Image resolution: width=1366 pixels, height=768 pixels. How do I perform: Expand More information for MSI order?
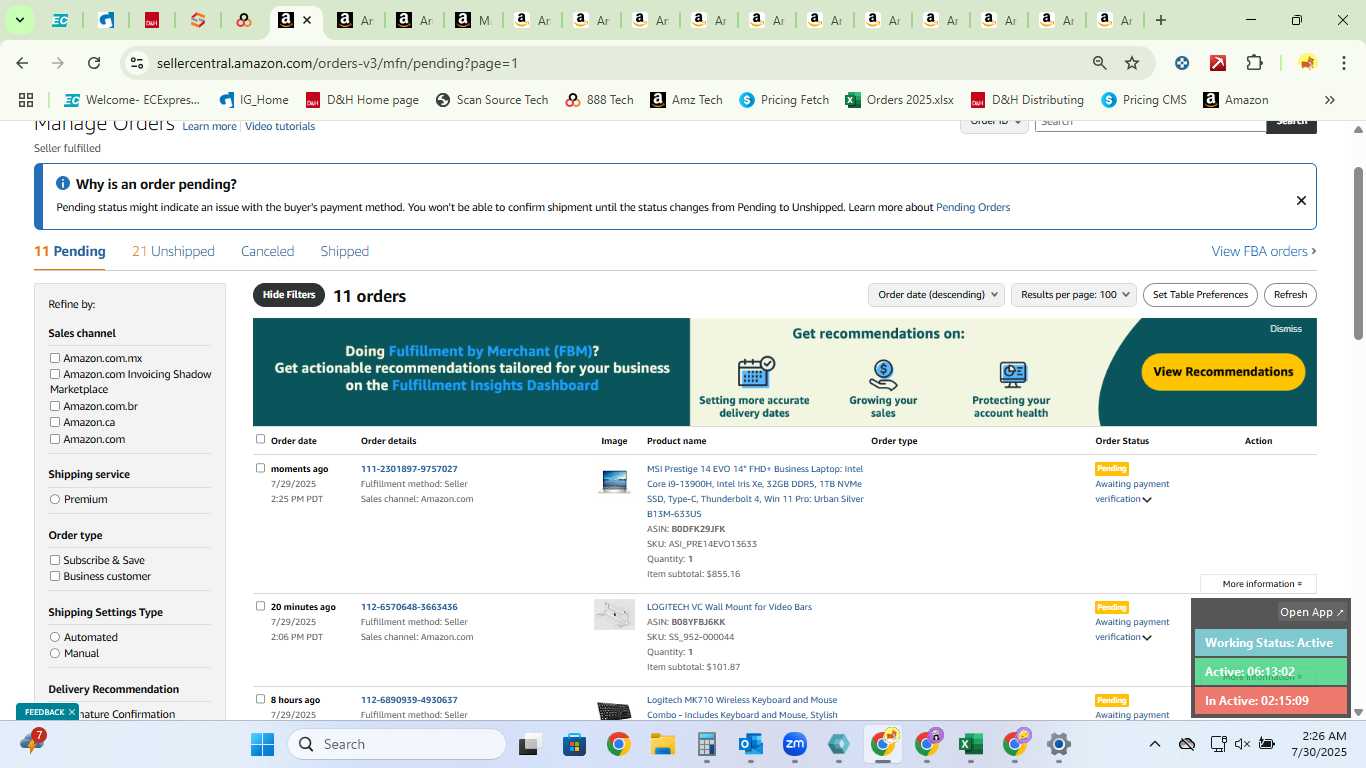(1258, 584)
